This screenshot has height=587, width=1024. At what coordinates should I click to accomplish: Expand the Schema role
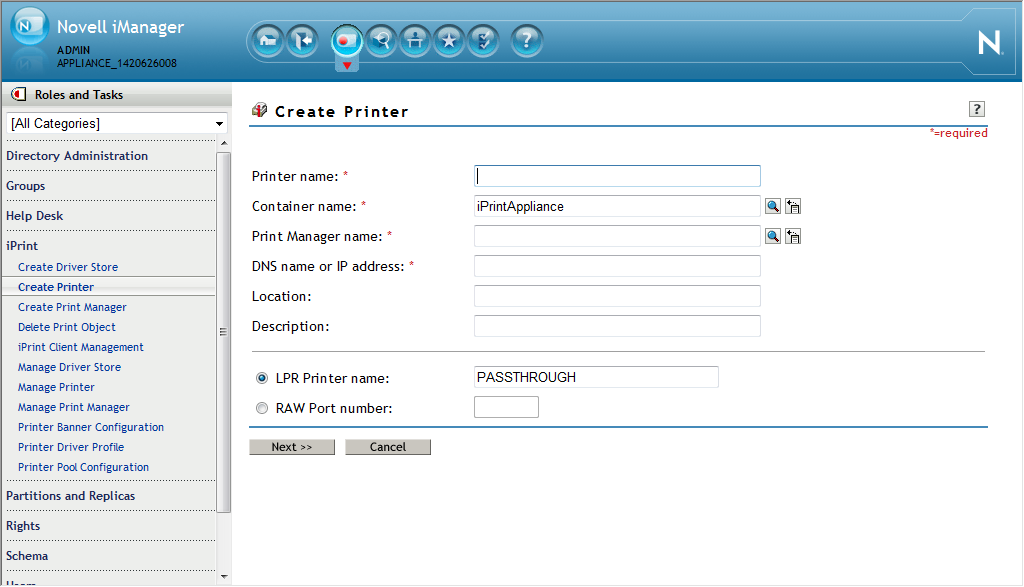point(27,556)
